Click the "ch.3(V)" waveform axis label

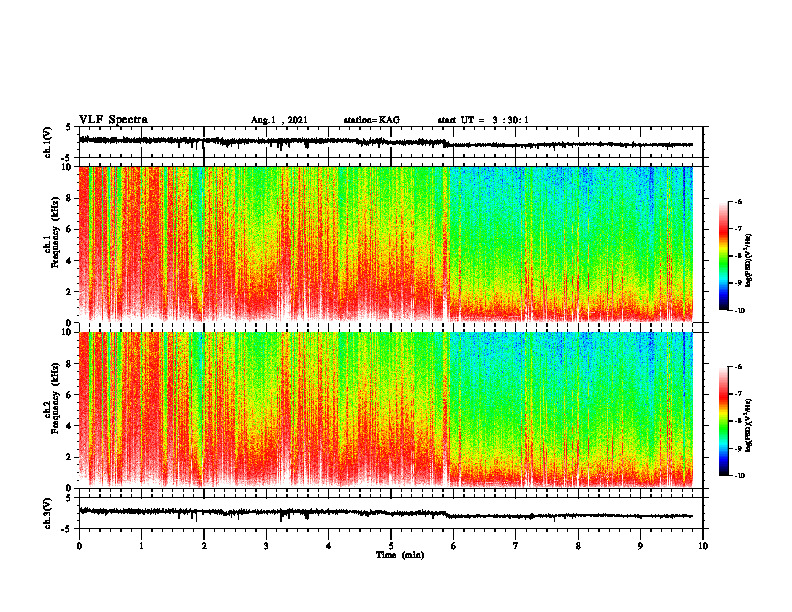pyautogui.click(x=47, y=513)
